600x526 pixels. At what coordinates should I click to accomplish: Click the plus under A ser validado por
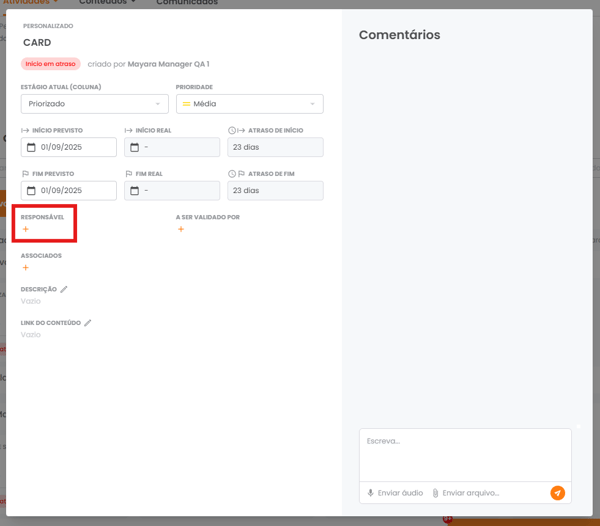coord(181,230)
